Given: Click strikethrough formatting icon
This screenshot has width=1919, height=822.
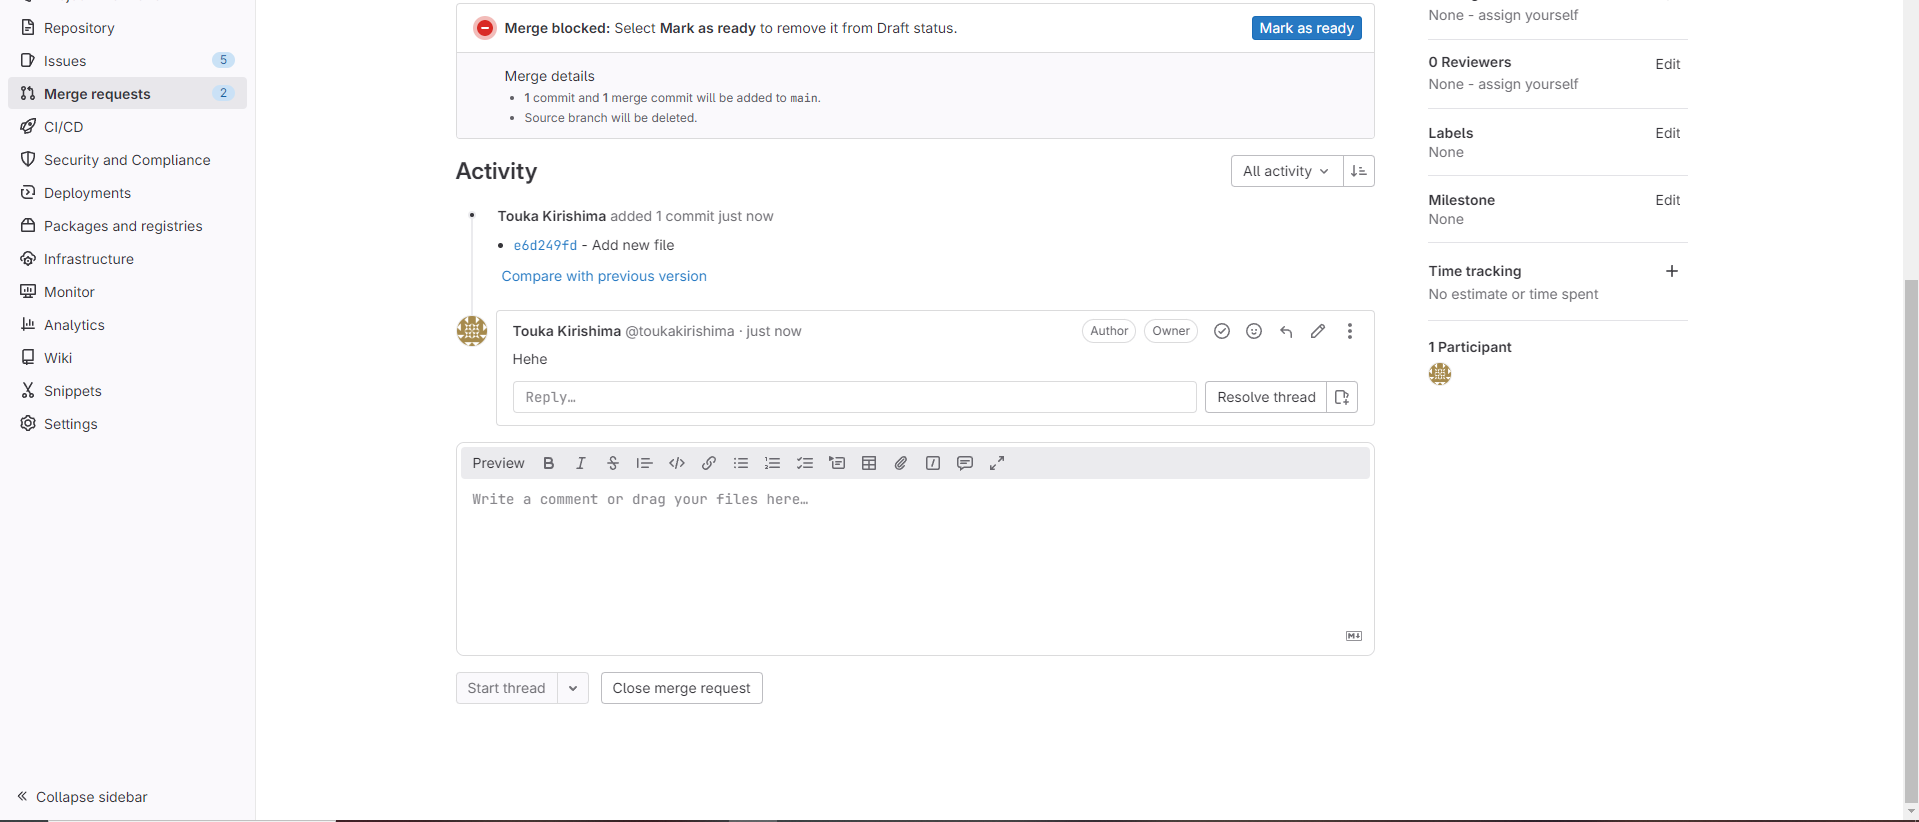Looking at the screenshot, I should pyautogui.click(x=613, y=463).
